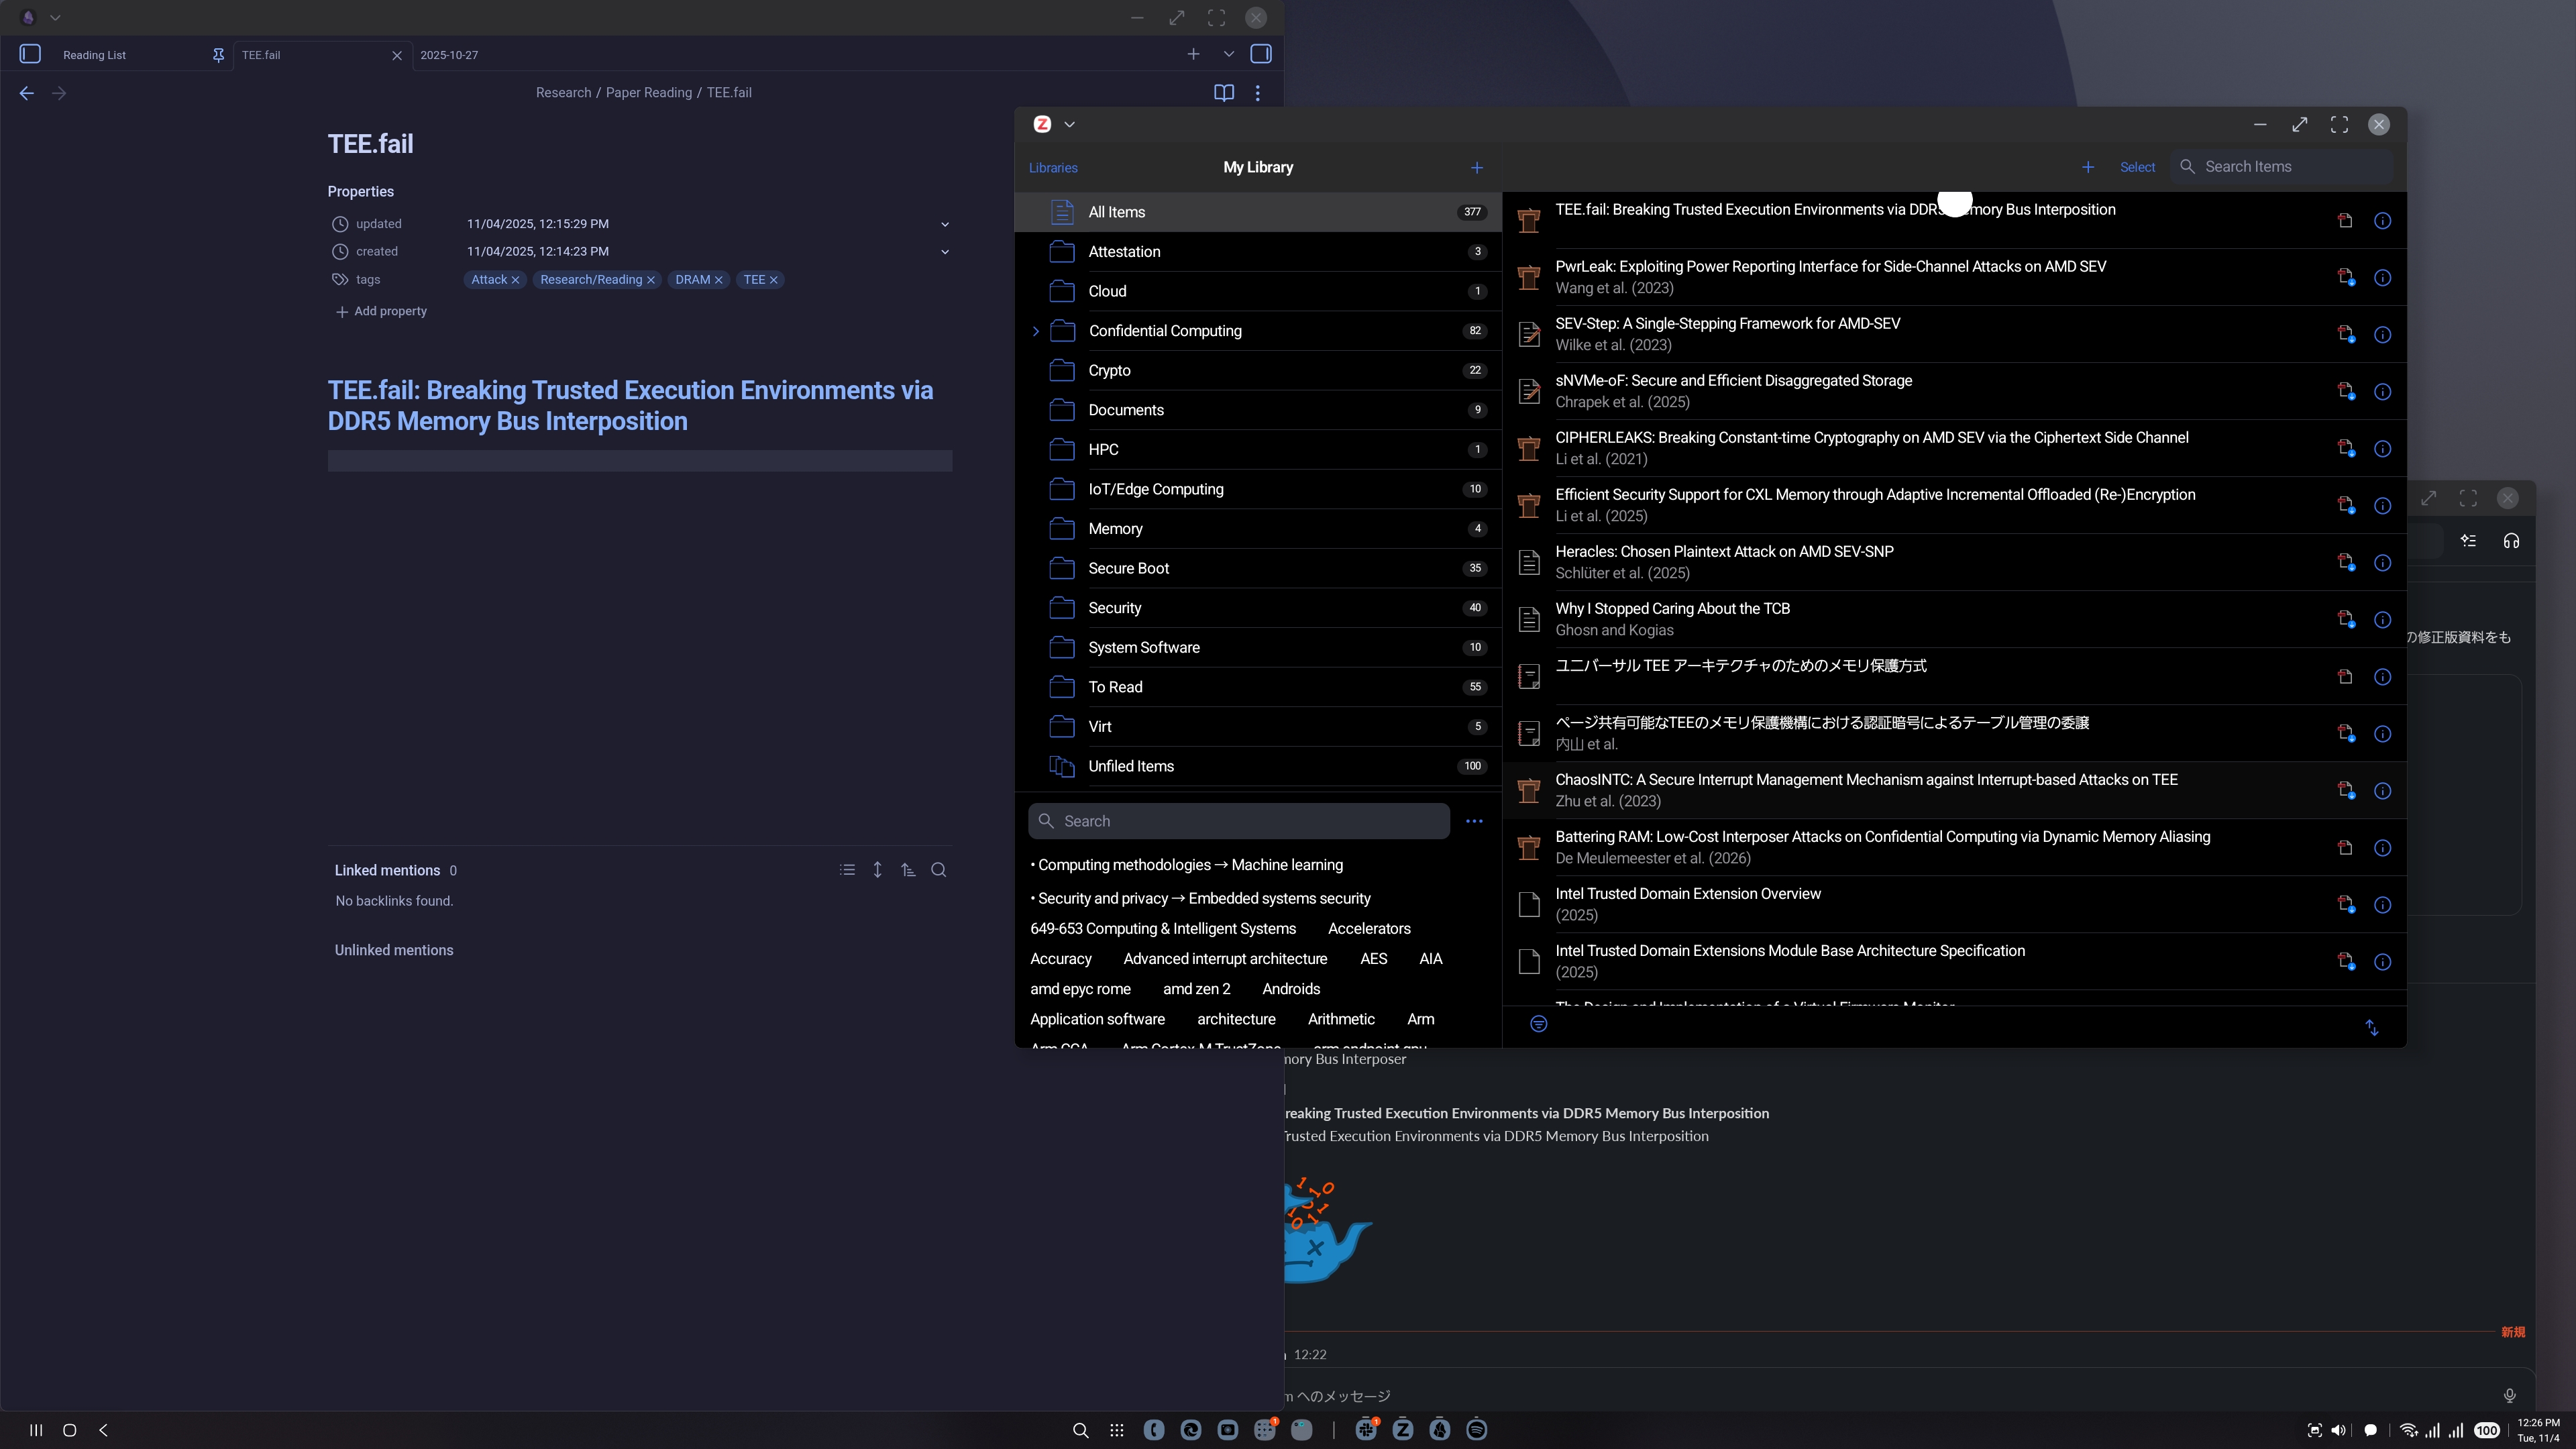This screenshot has width=2576, height=1449.
Task: Toggle Obsidian right sidebar
Action: [1261, 54]
